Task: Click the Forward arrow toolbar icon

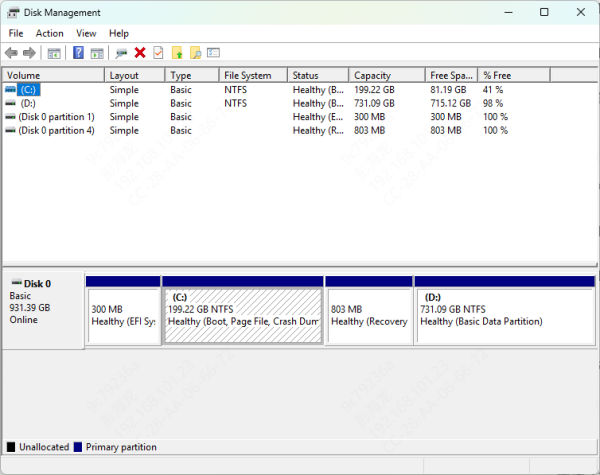Action: pos(29,53)
